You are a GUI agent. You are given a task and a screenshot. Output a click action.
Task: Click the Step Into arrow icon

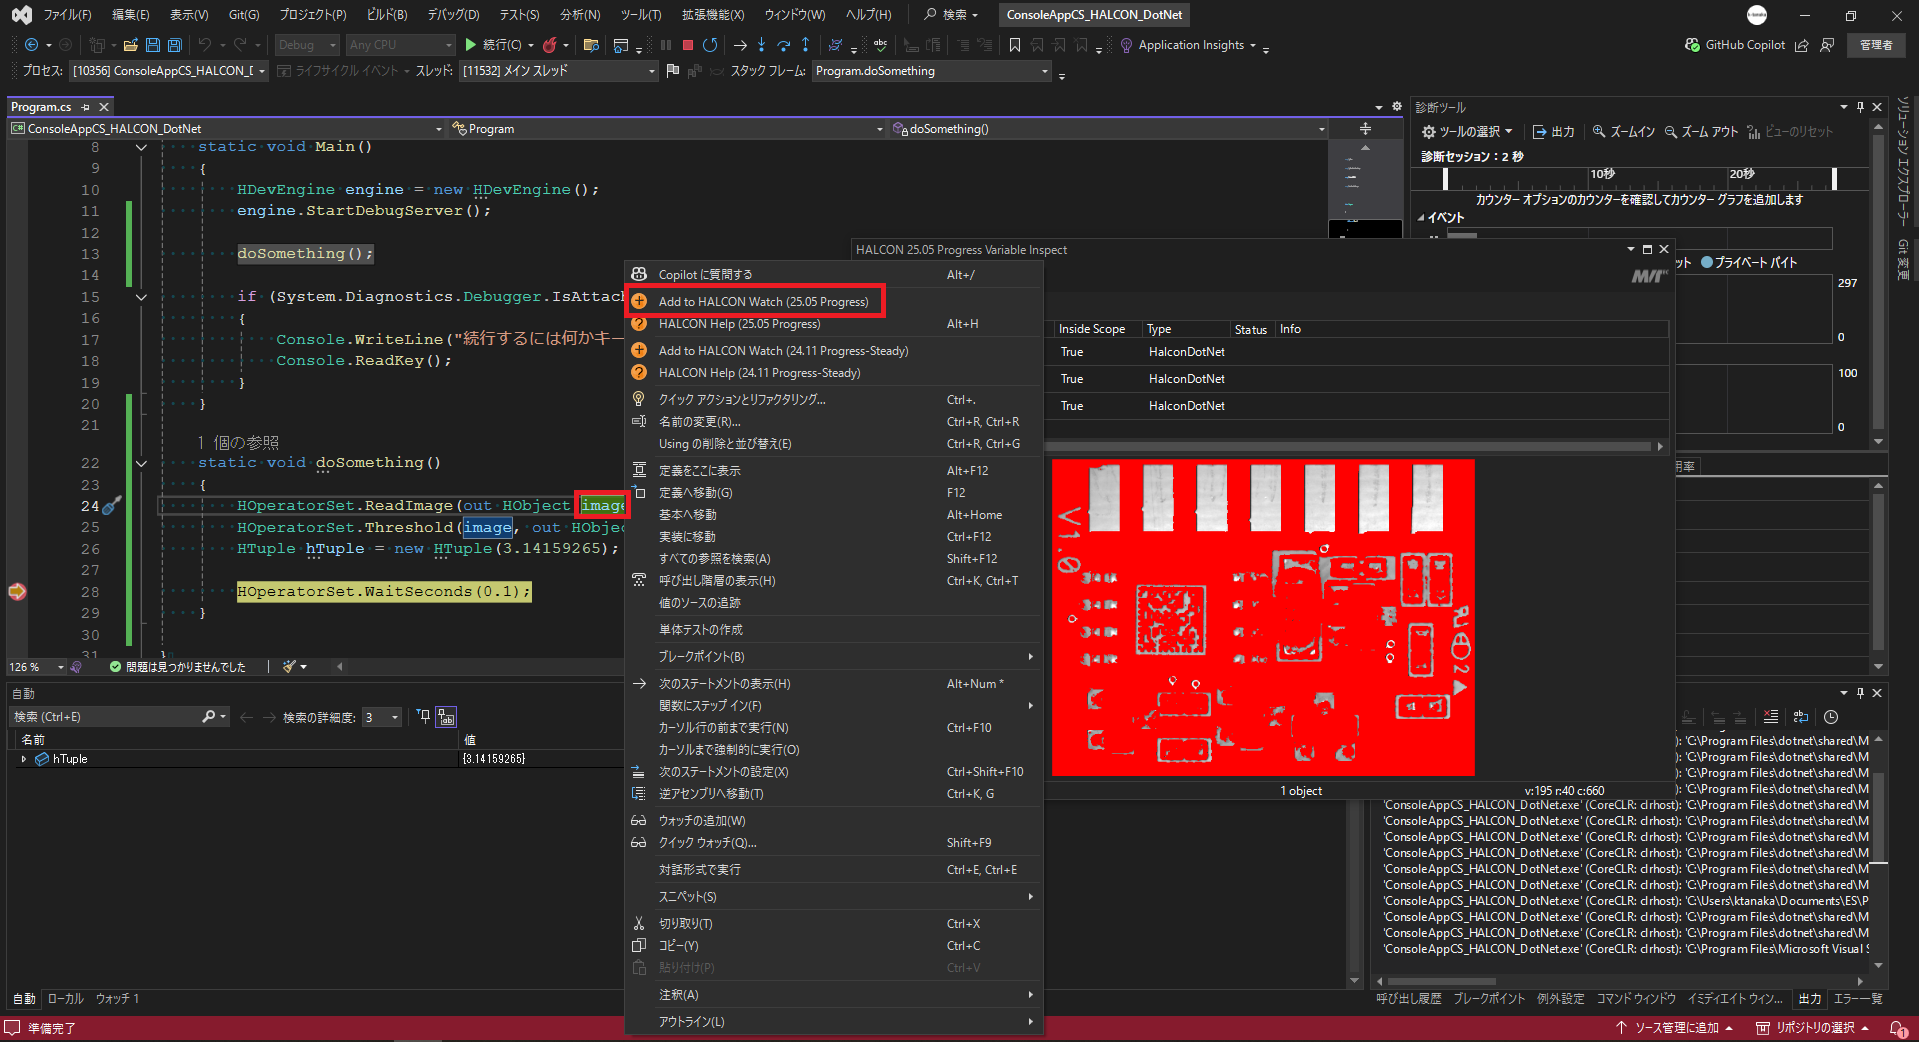pyautogui.click(x=761, y=45)
